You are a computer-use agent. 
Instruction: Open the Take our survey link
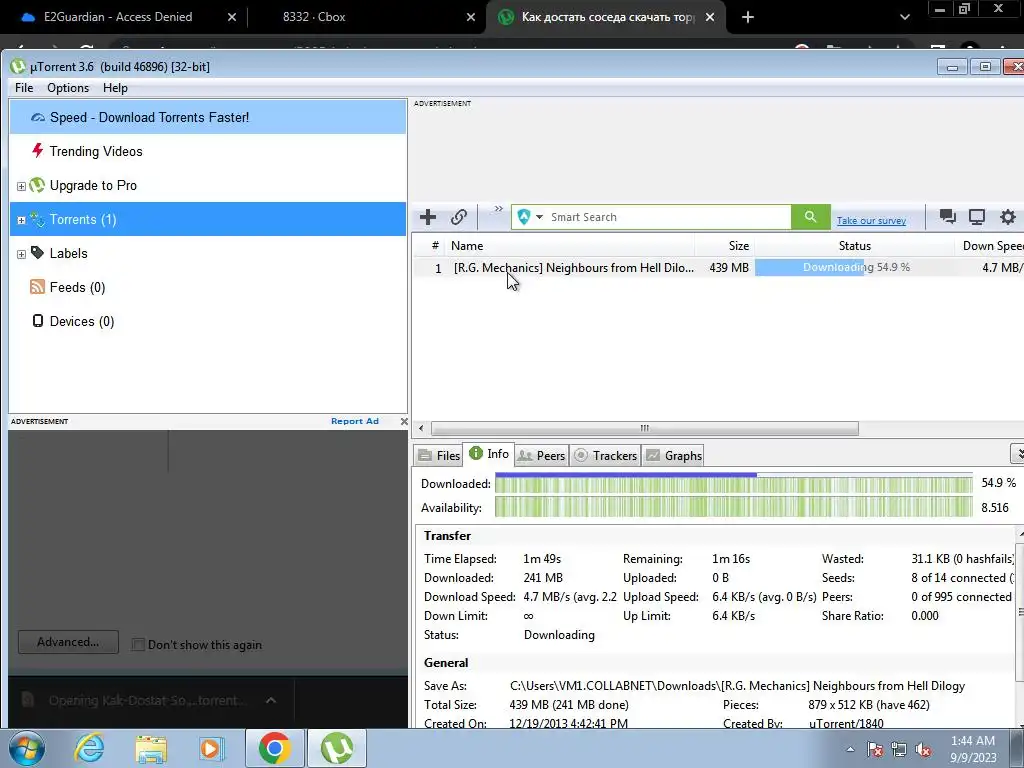(871, 221)
